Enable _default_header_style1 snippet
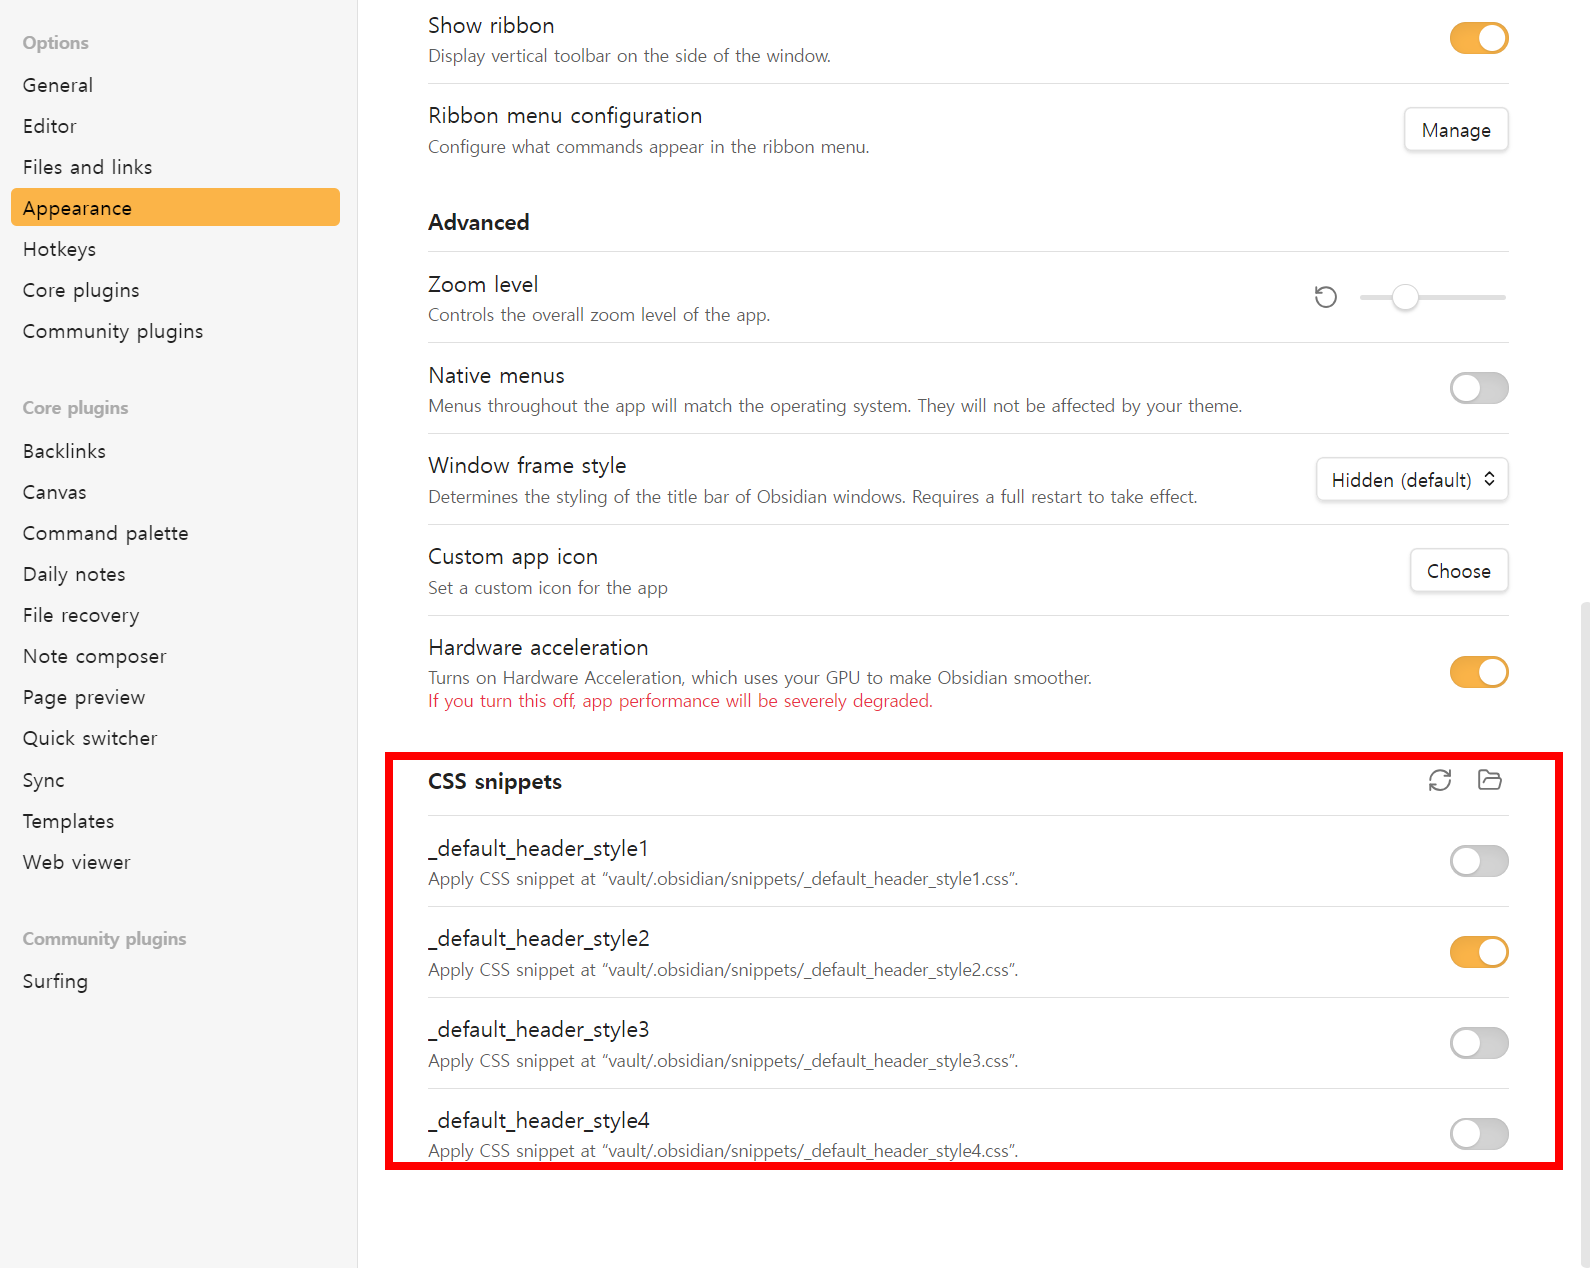The width and height of the screenshot is (1590, 1268). tap(1479, 861)
